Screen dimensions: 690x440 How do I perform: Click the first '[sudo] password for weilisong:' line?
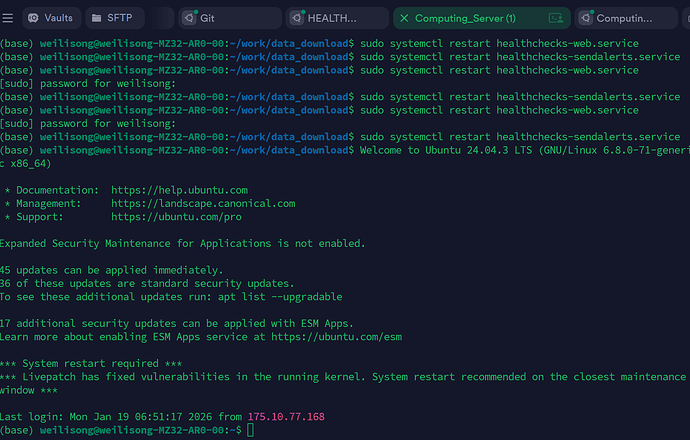88,84
